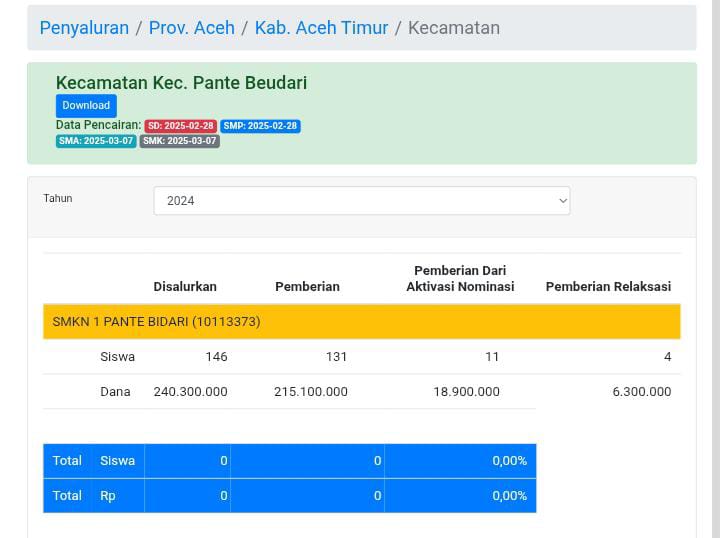This screenshot has width=720, height=538.
Task: Click the SMP: 2025-02-28 badge
Action: 260,126
